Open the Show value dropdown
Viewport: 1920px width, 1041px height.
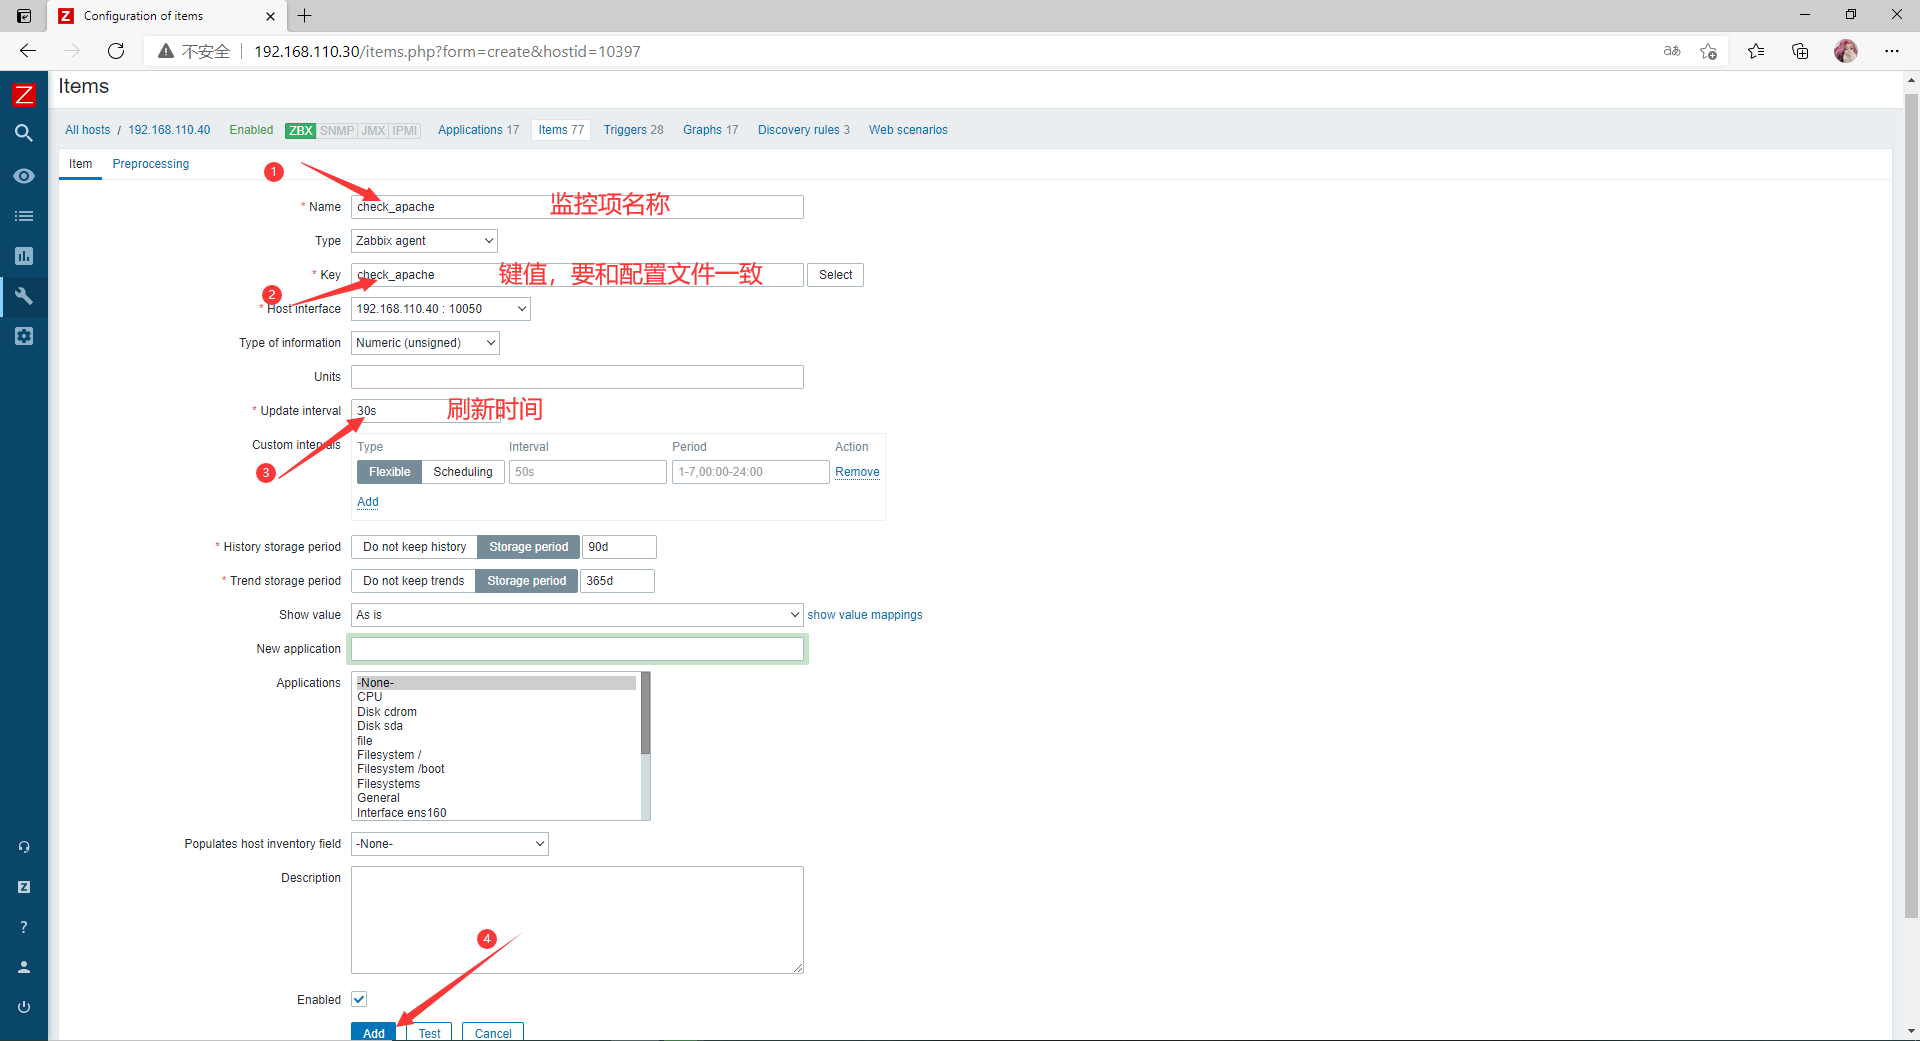pyautogui.click(x=577, y=615)
